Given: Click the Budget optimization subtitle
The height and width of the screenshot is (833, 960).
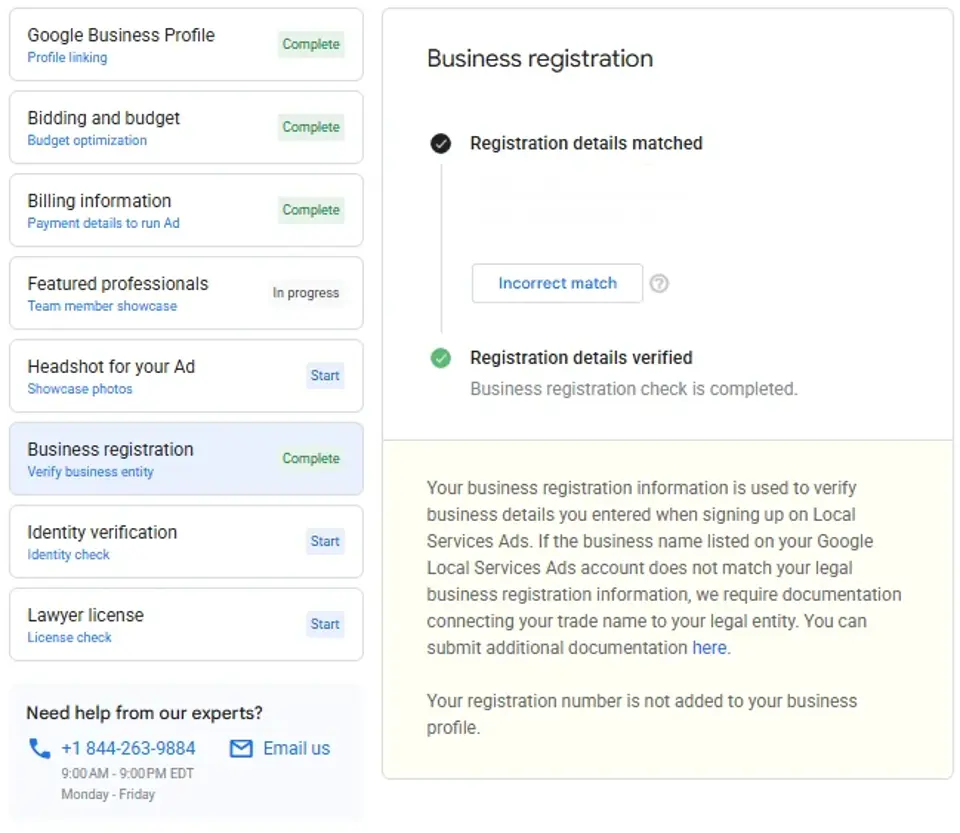Looking at the screenshot, I should tap(87, 140).
